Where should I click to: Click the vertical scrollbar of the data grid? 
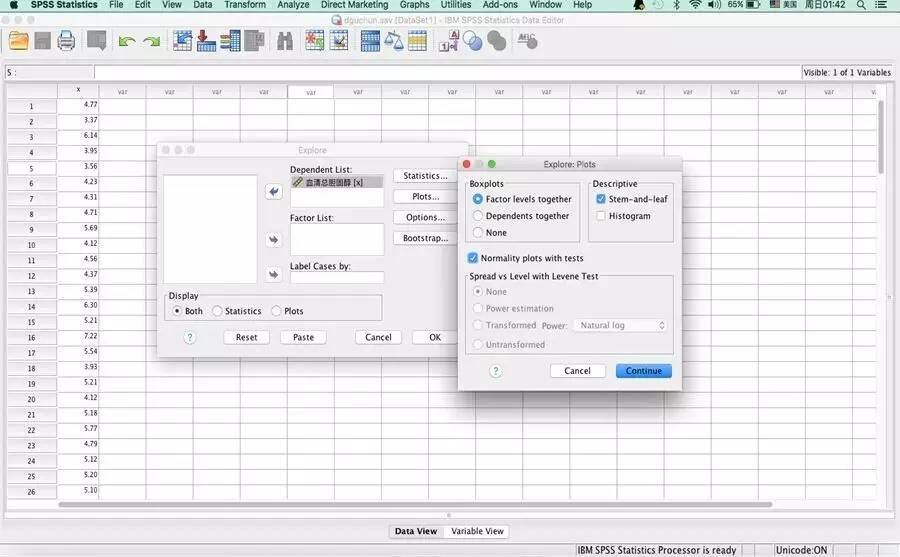coord(881,137)
